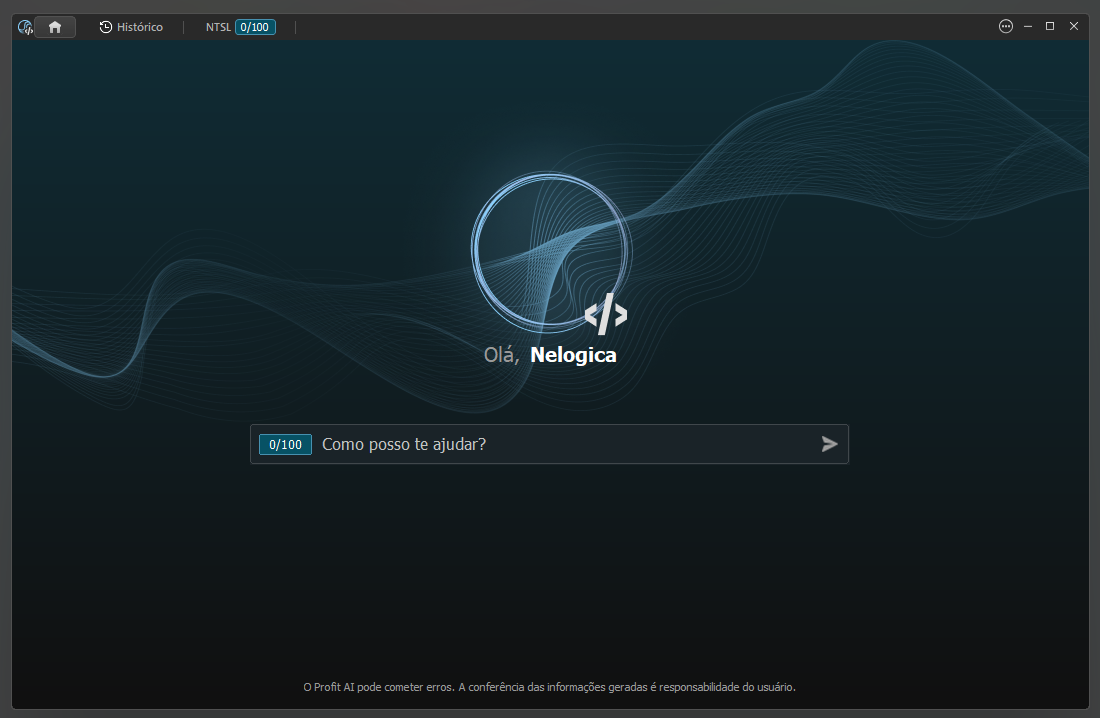Open the Histórico tab
This screenshot has width=1100, height=718.
click(131, 27)
